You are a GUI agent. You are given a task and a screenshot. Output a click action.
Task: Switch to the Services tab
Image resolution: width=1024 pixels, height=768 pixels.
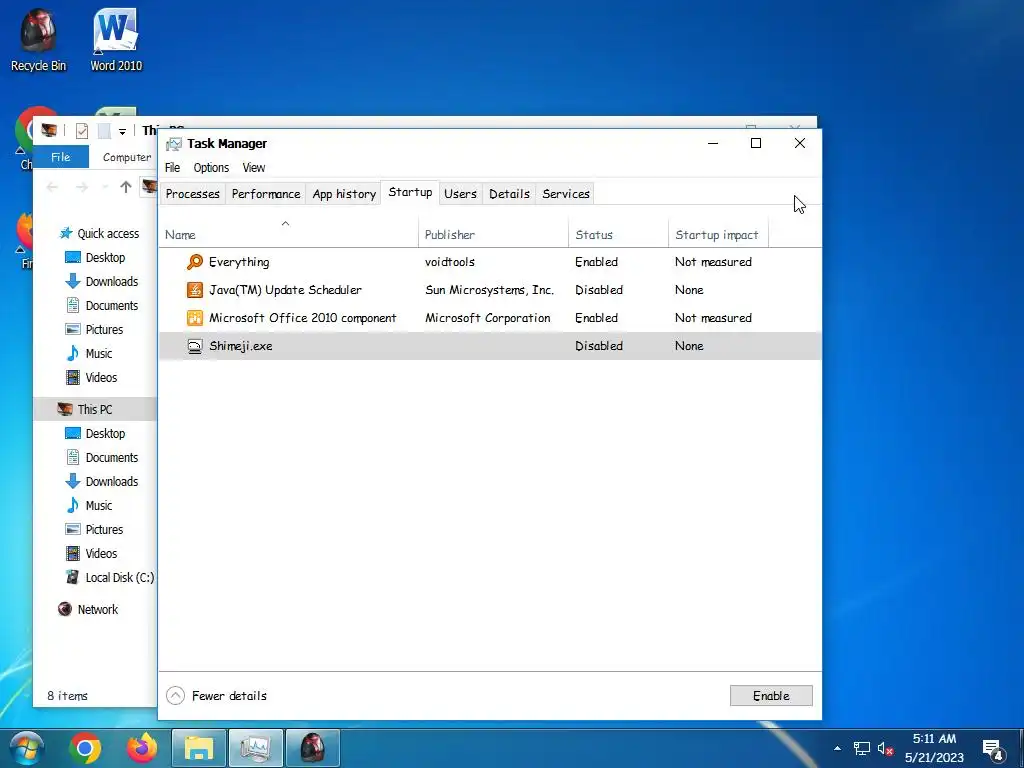point(566,194)
